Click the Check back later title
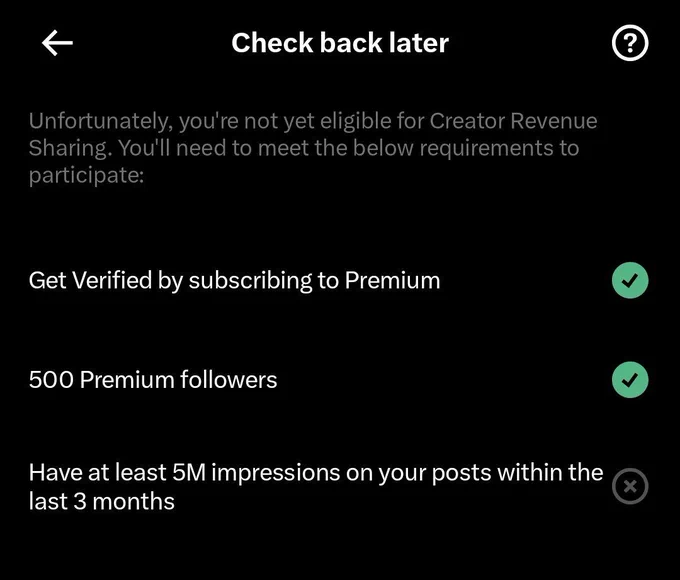 point(340,43)
